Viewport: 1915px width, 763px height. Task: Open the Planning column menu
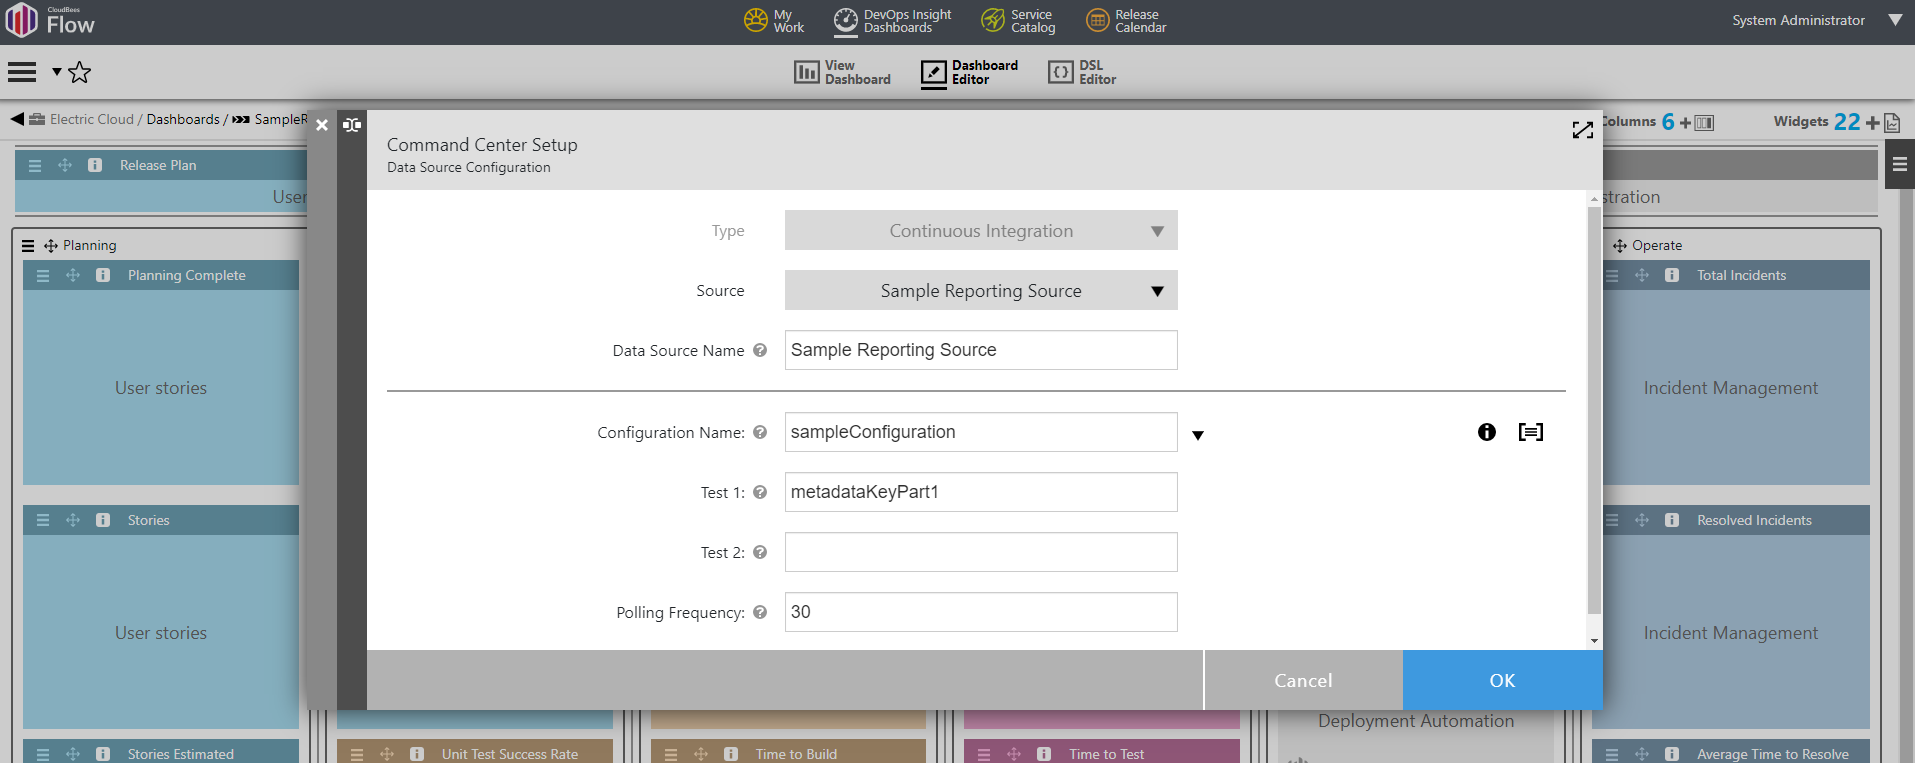point(28,245)
